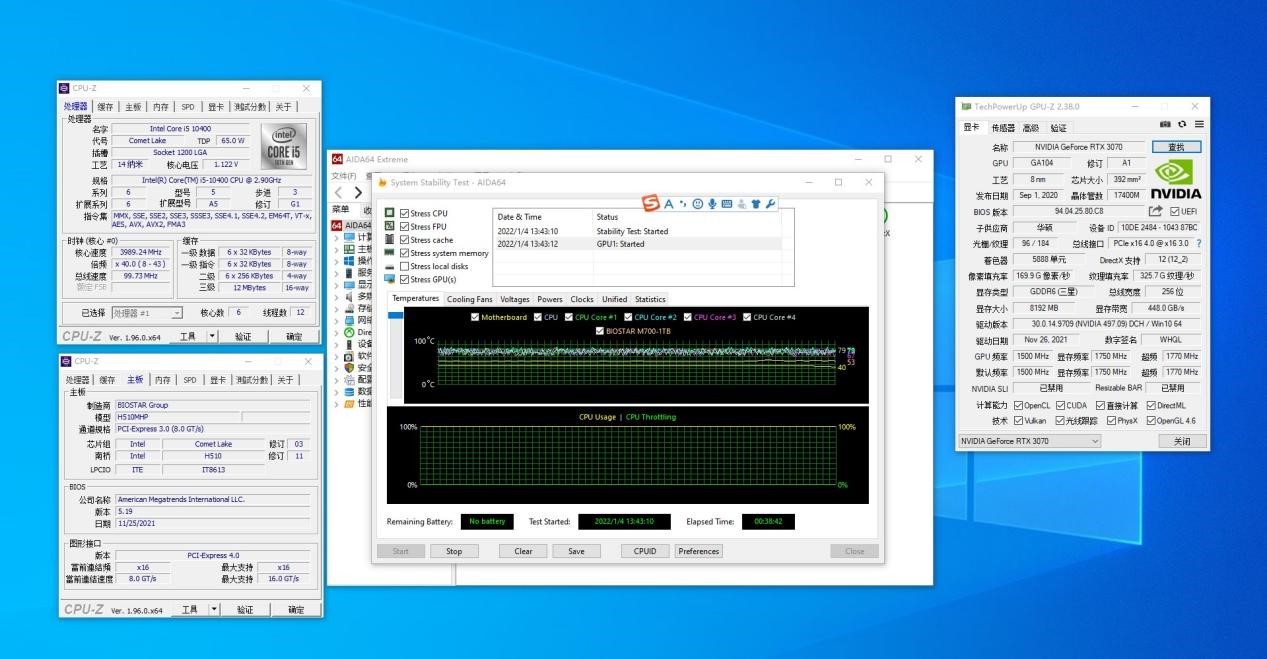Uncheck Motherboard in the temperature graph legend
Image resolution: width=1267 pixels, height=659 pixels.
475,317
